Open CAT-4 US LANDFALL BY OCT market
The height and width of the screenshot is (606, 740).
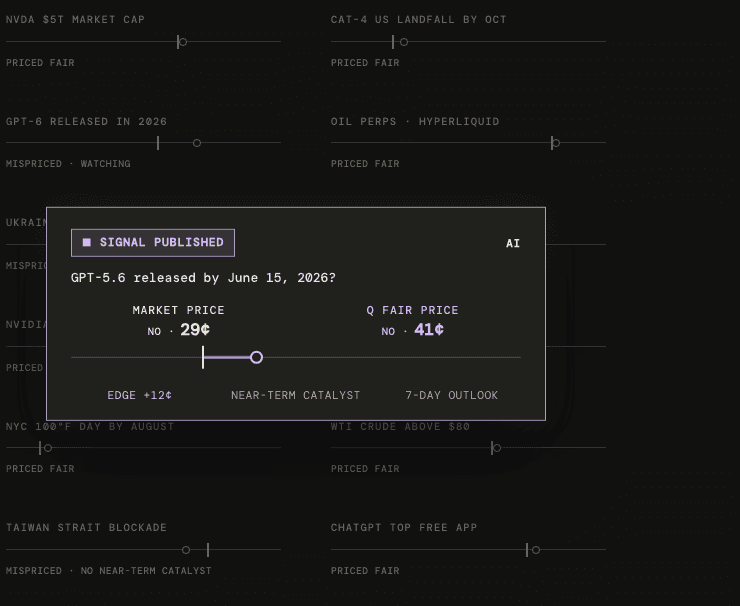click(418, 19)
